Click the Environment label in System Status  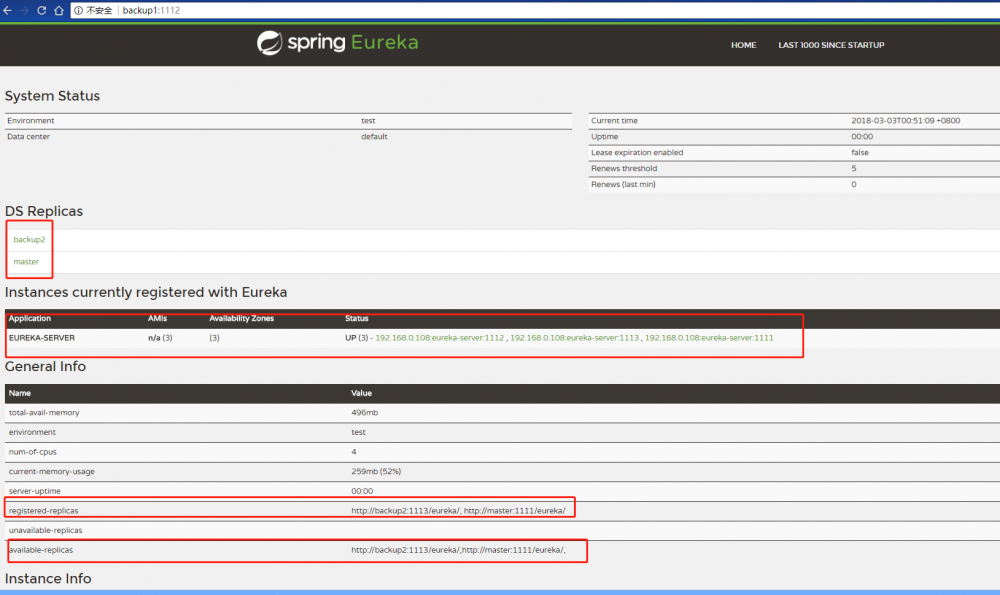click(31, 121)
